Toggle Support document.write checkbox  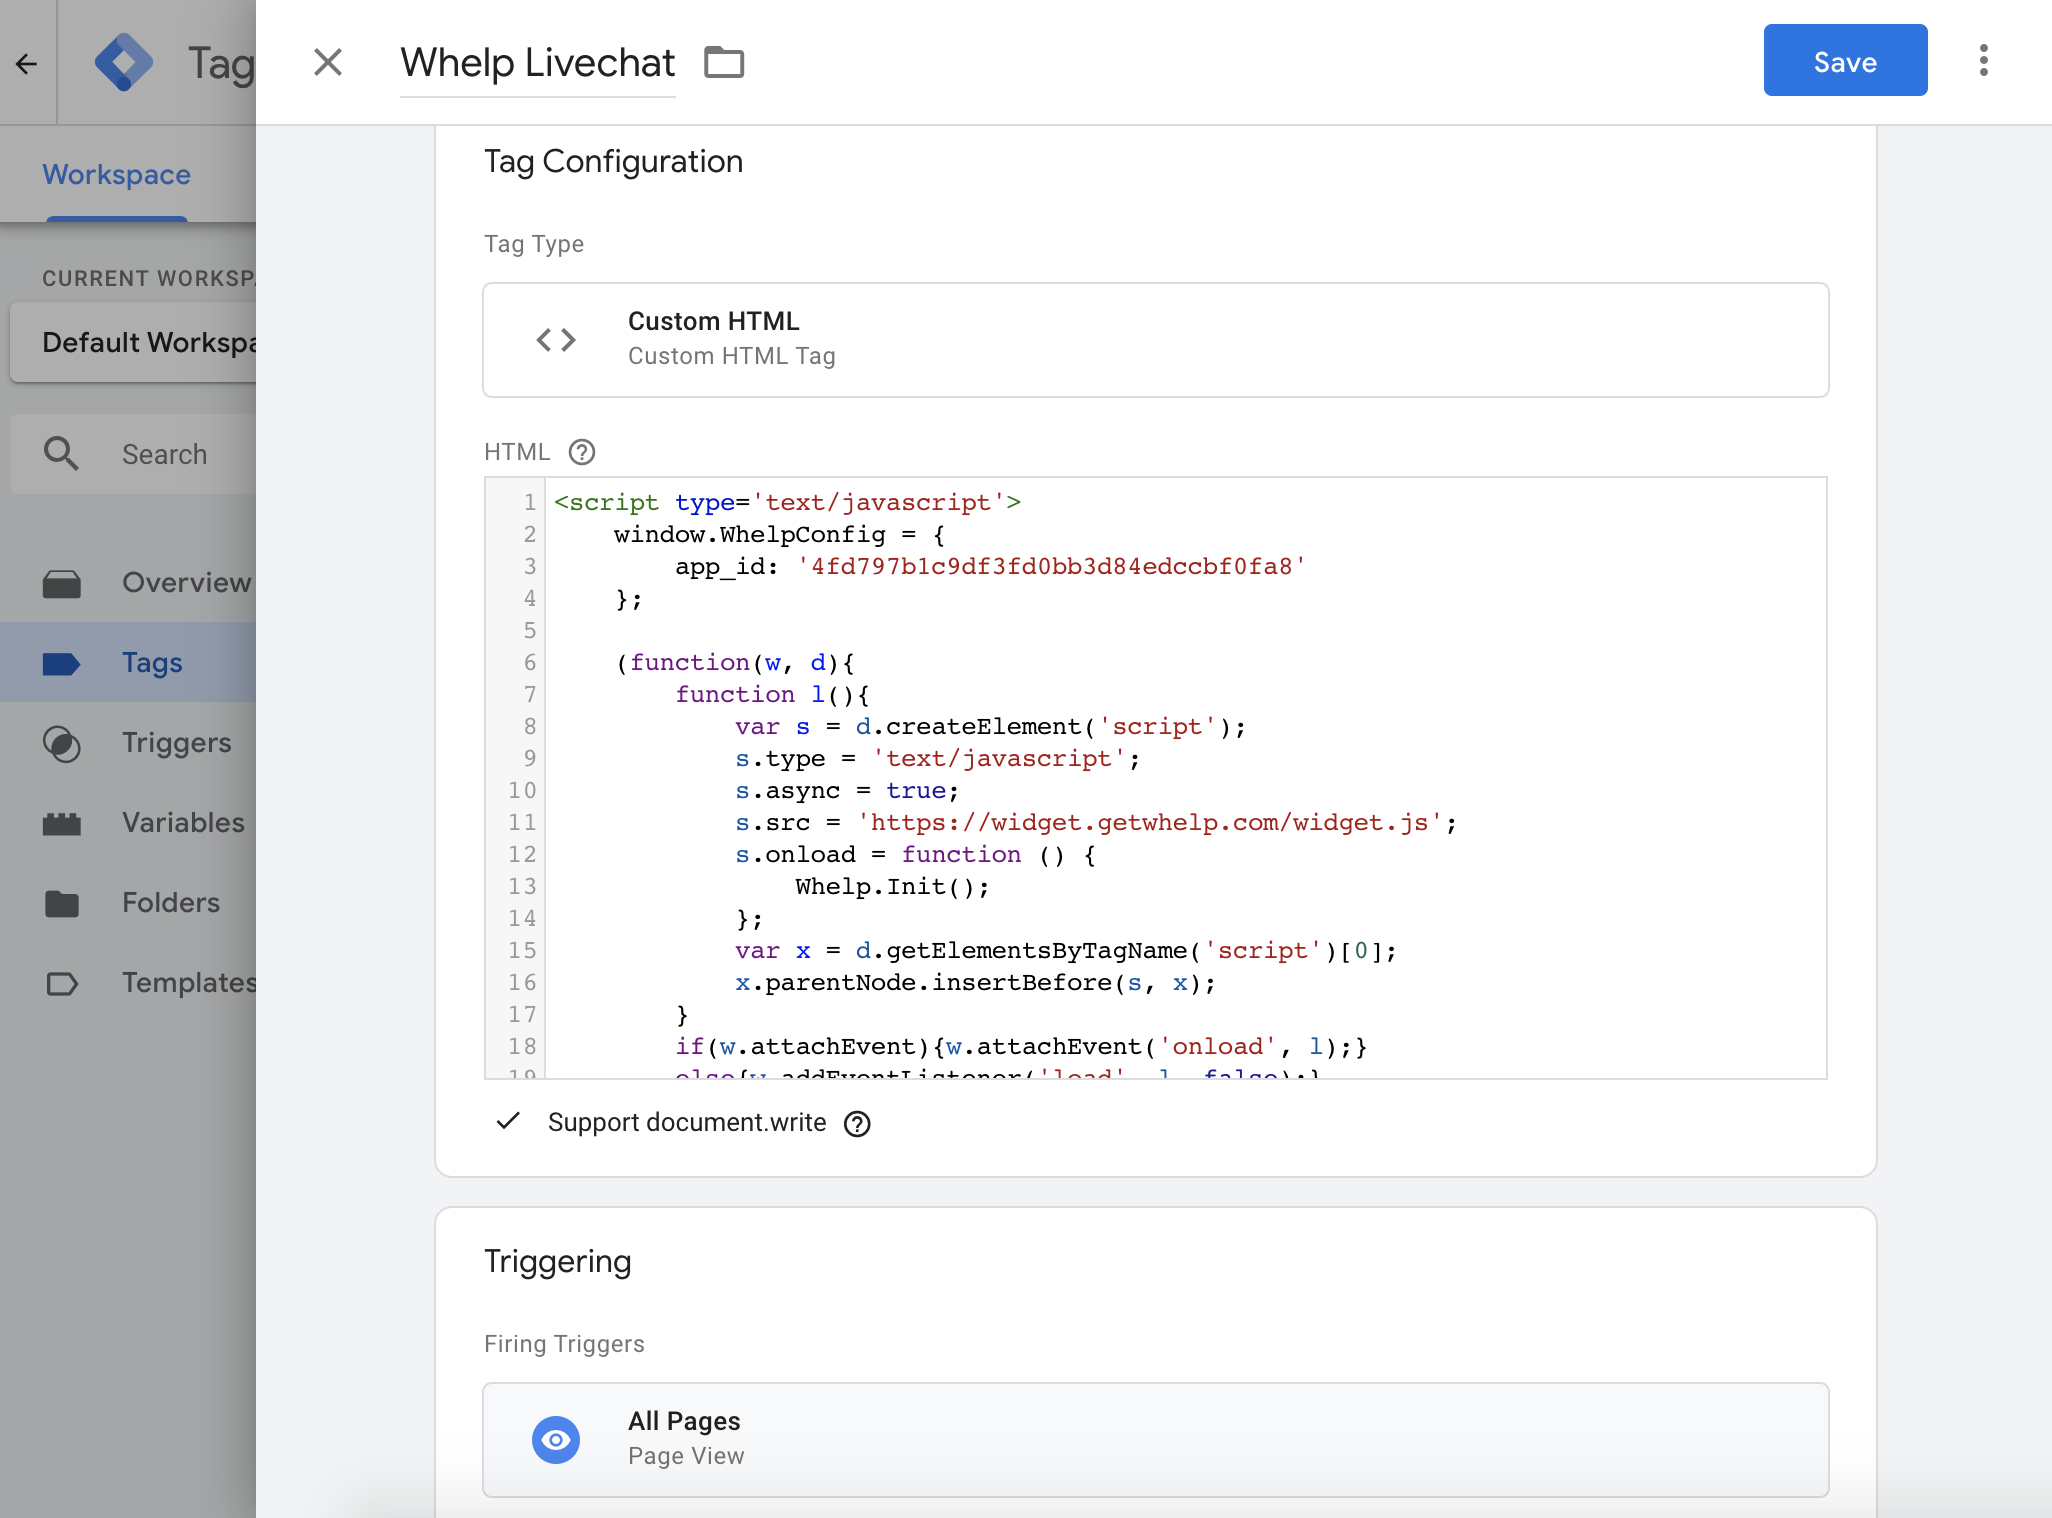click(508, 1121)
